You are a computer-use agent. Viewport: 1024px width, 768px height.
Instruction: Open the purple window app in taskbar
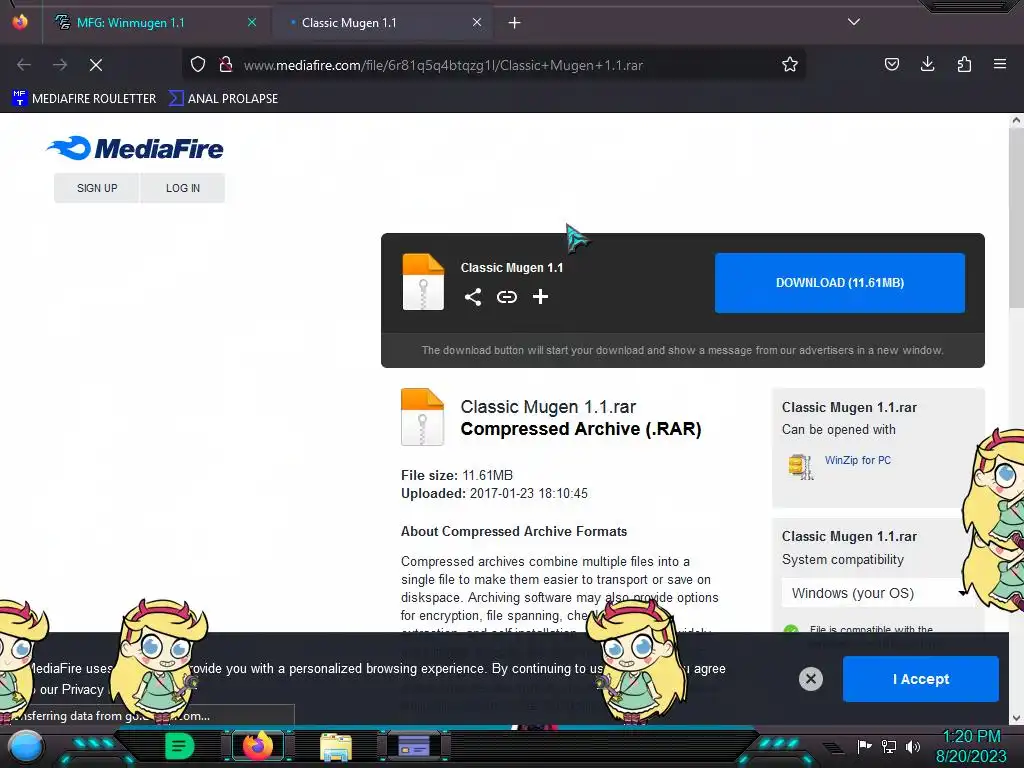tap(414, 746)
